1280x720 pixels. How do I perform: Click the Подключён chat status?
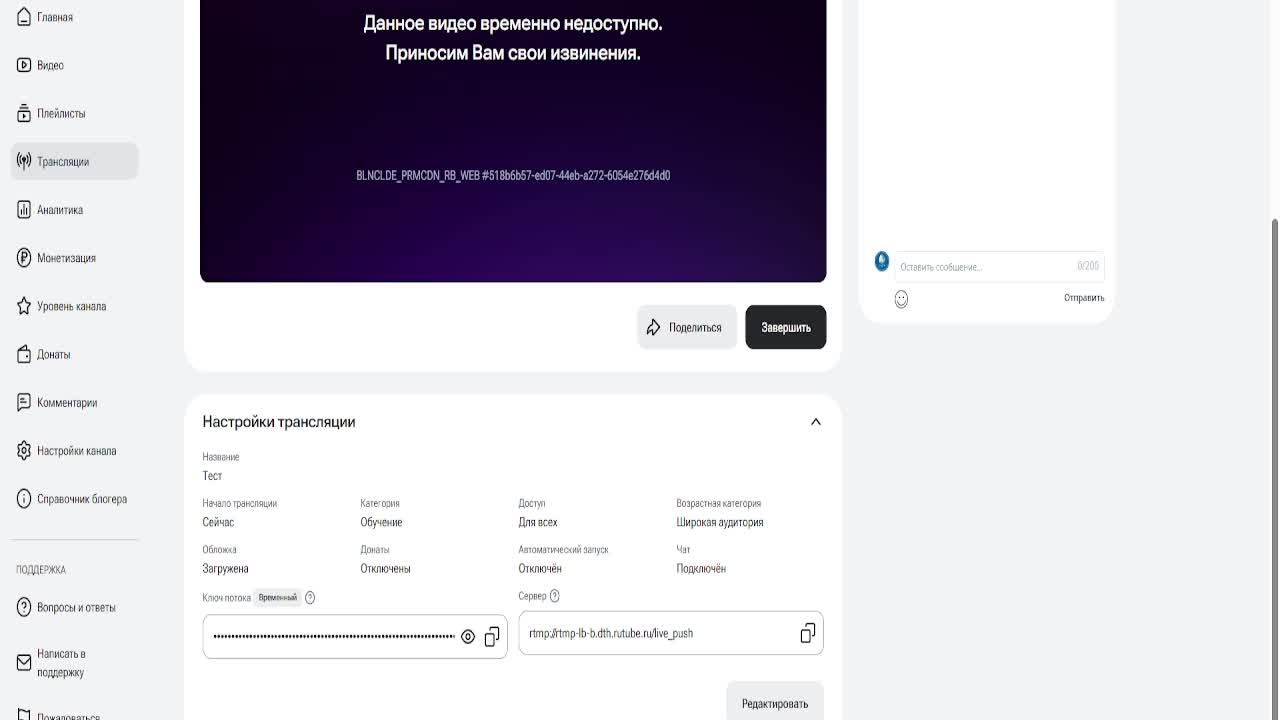701,568
